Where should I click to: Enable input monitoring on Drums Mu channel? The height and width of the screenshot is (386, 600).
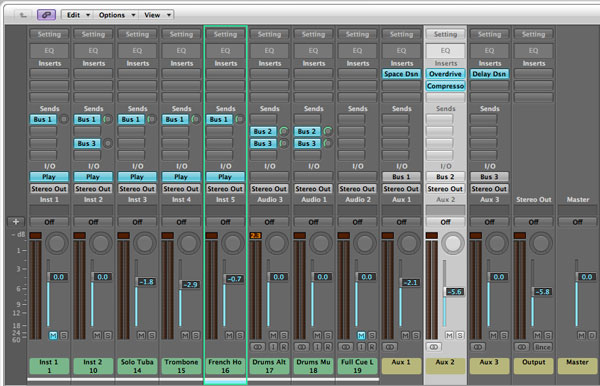coord(317,347)
